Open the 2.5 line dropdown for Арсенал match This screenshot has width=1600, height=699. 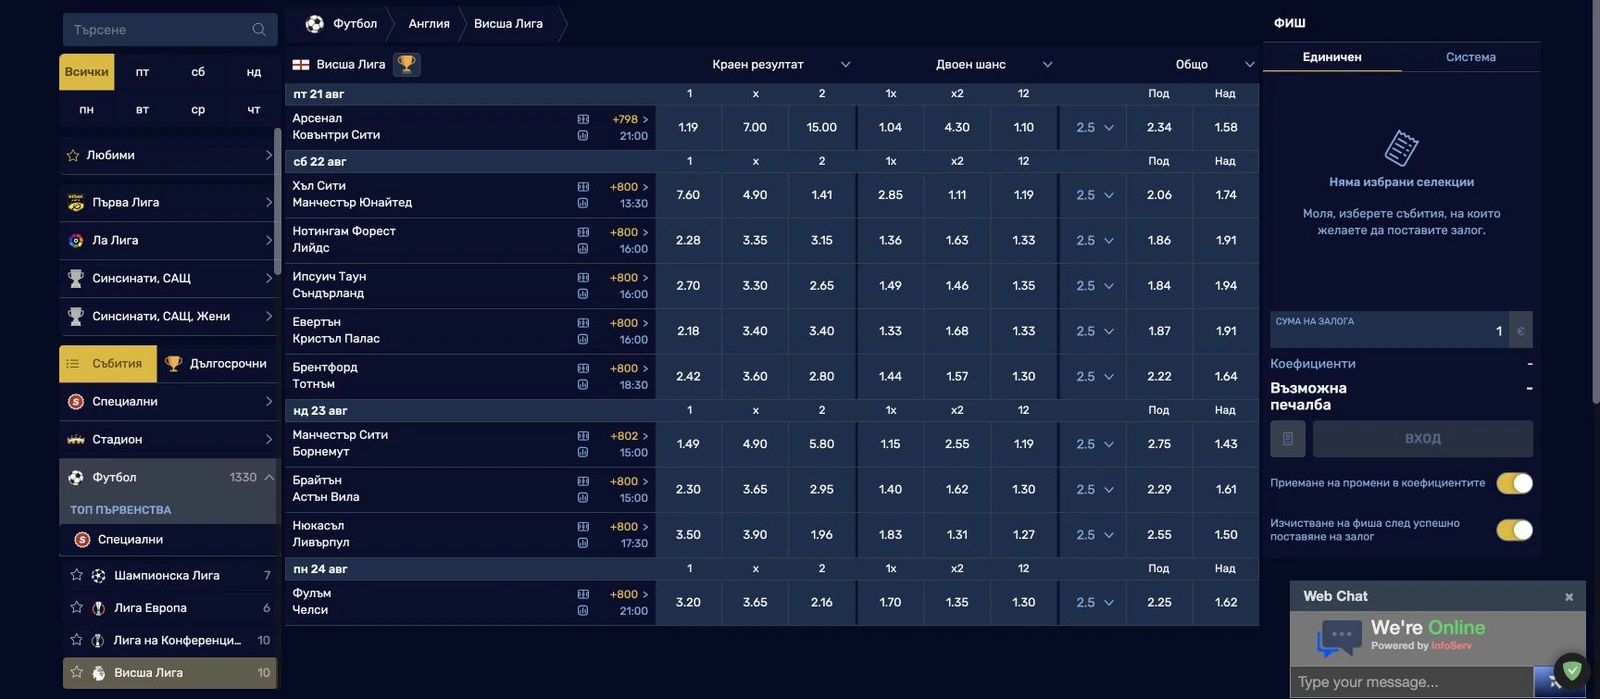click(1094, 127)
